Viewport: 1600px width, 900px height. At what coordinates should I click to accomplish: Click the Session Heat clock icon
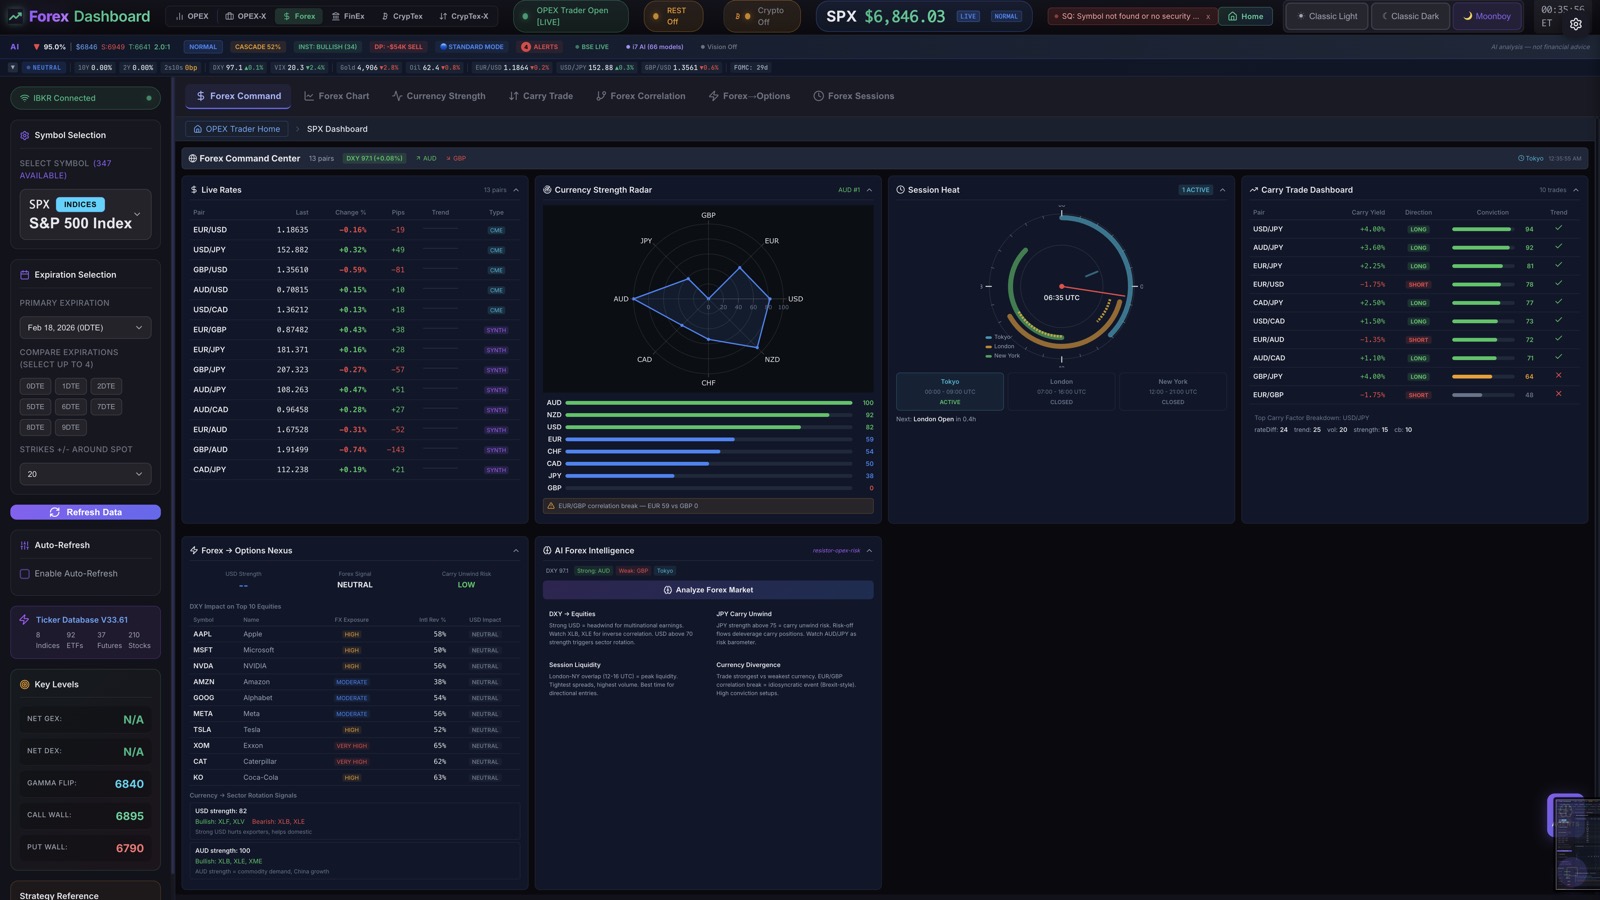click(900, 189)
